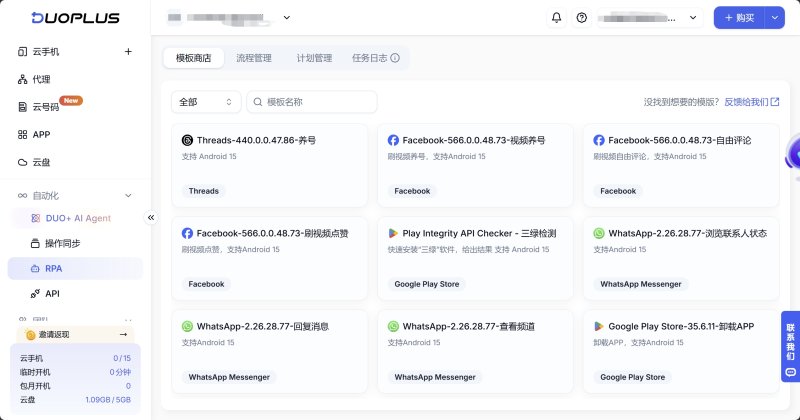Click external link icon after 反馈给我们

(x=774, y=102)
